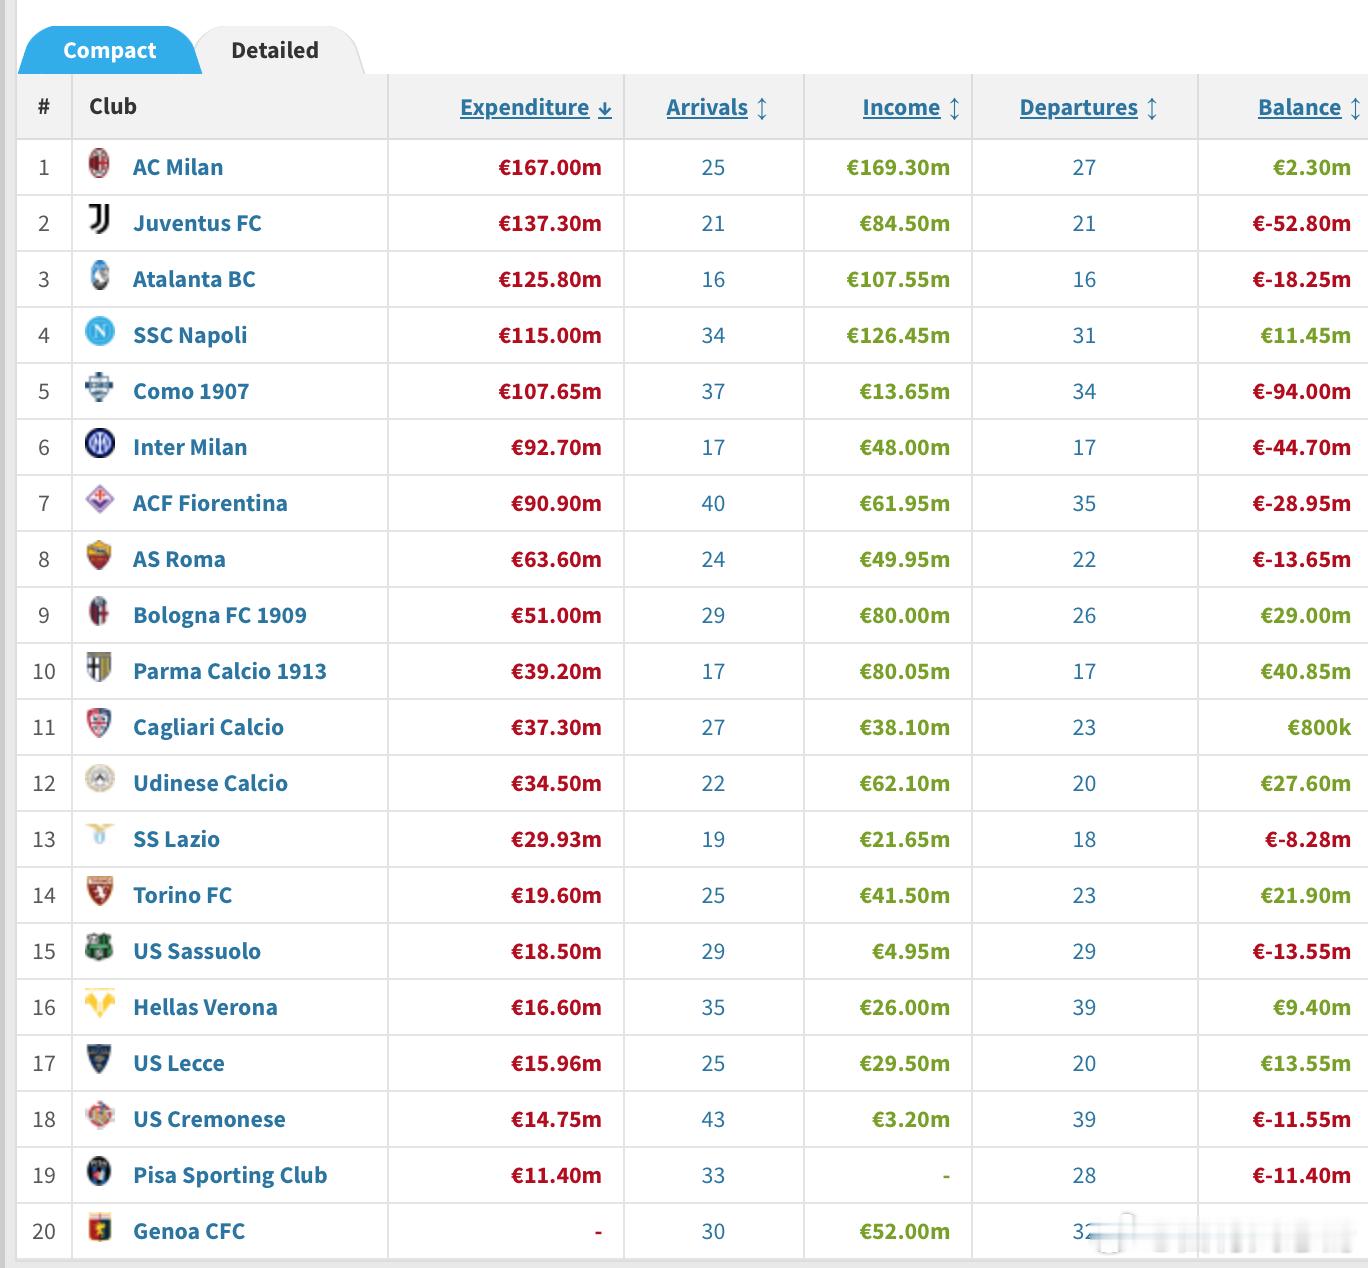
Task: Open the ACF Fiorentina club link
Action: (210, 503)
